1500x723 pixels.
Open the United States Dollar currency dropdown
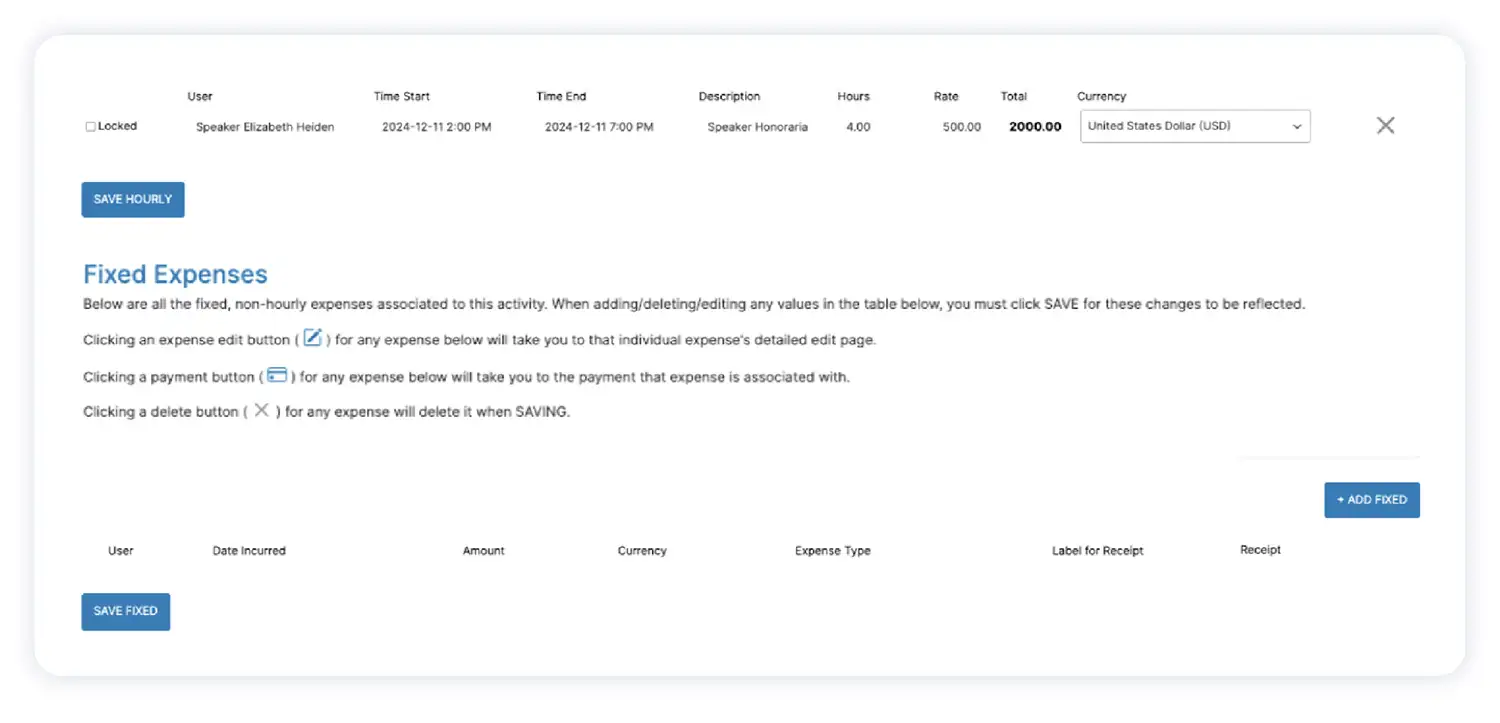point(1194,127)
